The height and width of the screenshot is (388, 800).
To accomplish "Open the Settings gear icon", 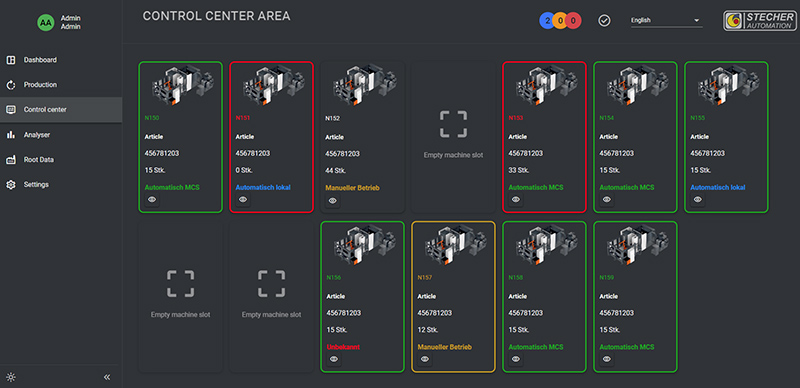I will [11, 184].
